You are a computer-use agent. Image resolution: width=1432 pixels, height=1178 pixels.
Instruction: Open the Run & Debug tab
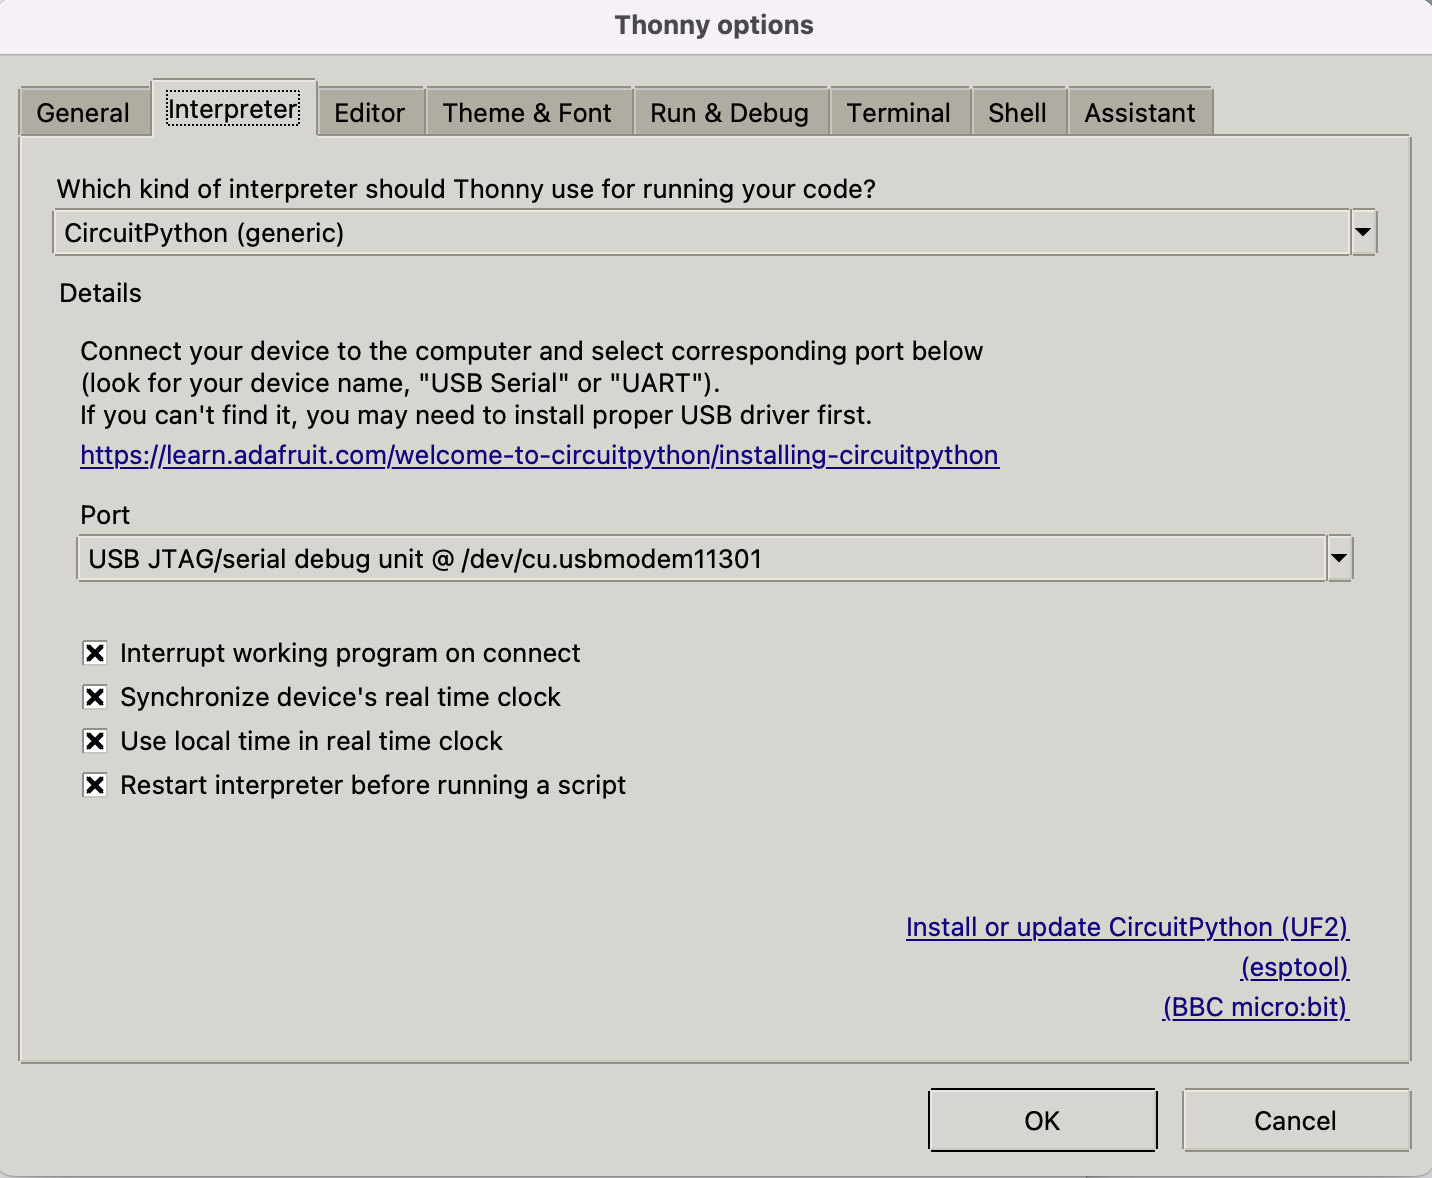pyautogui.click(x=729, y=113)
